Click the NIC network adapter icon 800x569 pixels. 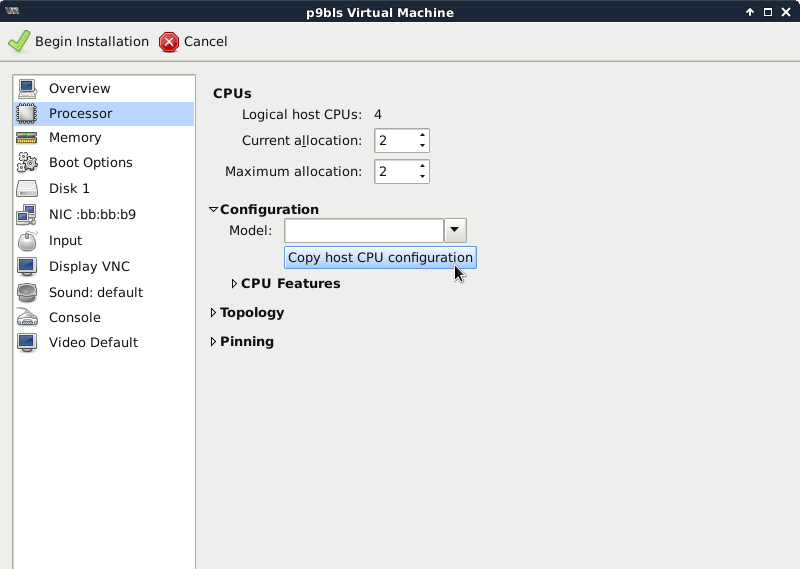27,215
